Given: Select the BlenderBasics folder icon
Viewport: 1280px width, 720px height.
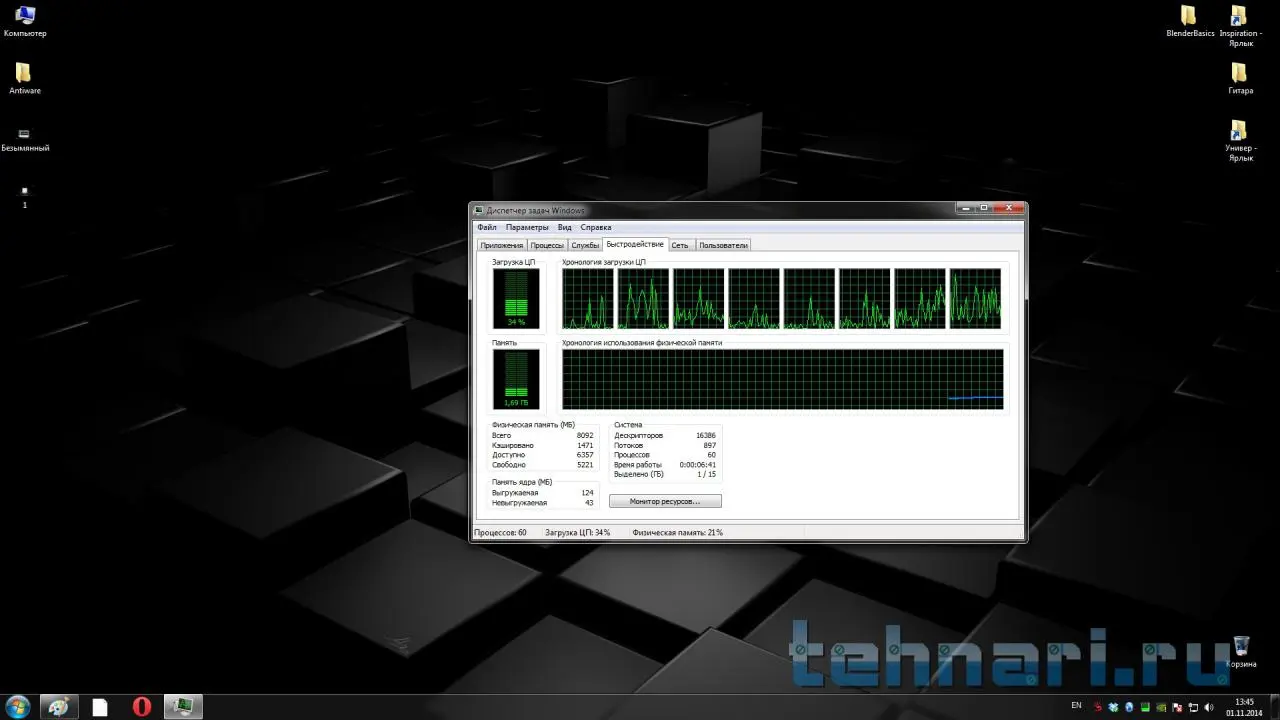Looking at the screenshot, I should [1190, 21].
